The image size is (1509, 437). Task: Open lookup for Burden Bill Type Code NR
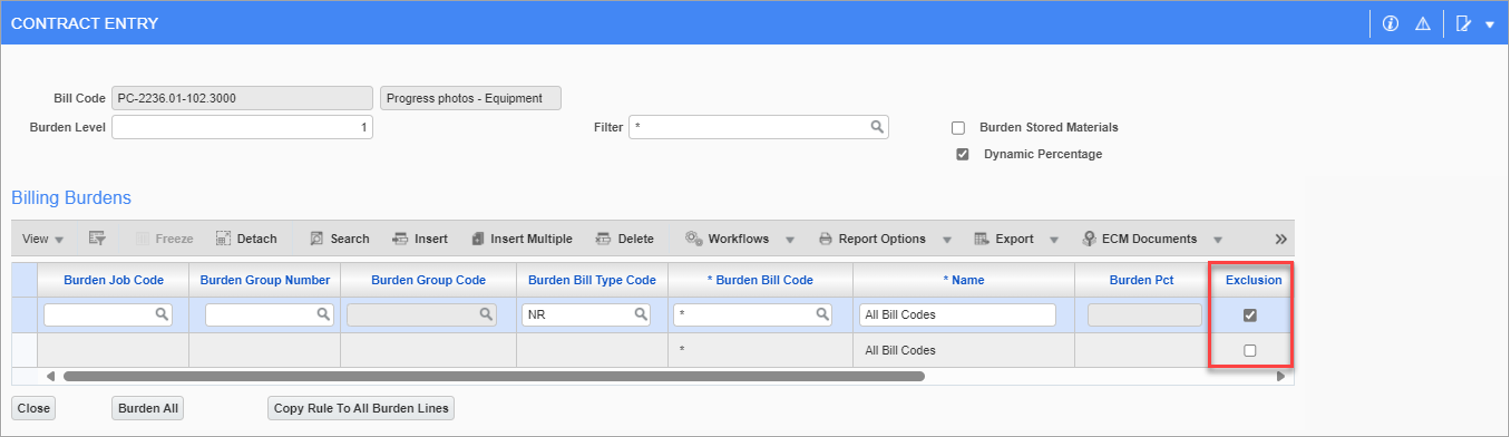(641, 315)
